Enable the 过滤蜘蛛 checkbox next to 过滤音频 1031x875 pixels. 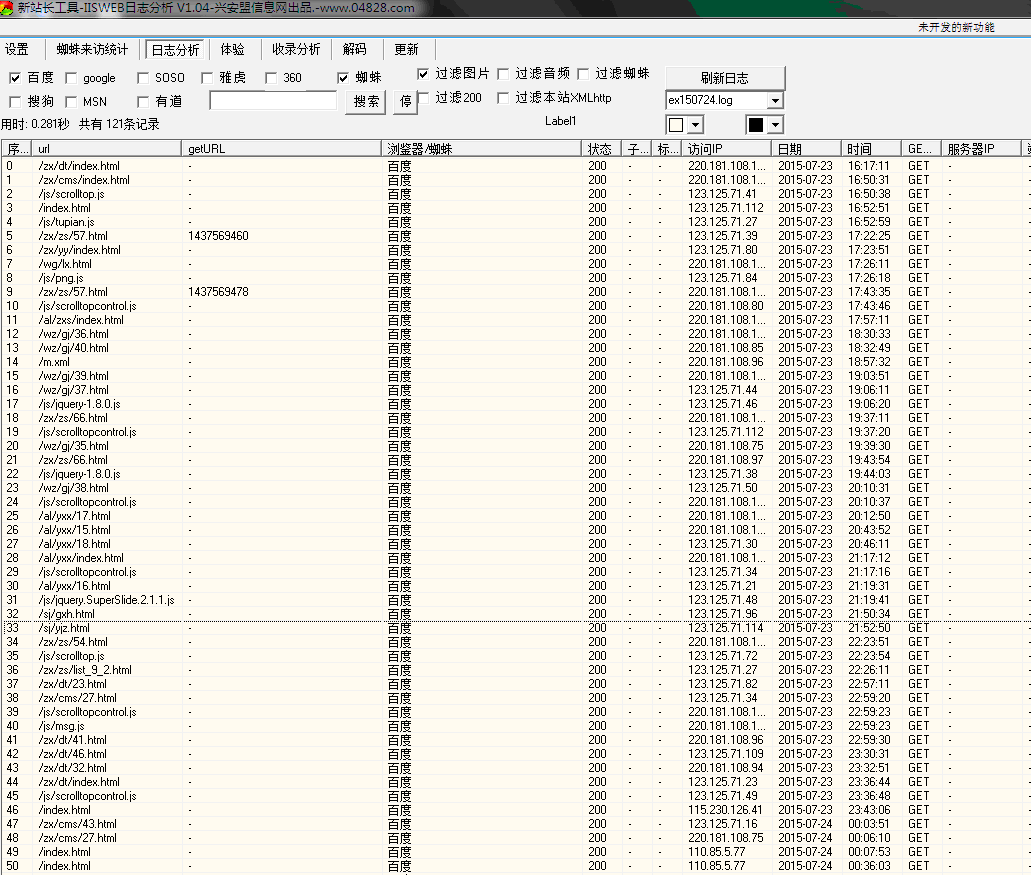[x=583, y=74]
